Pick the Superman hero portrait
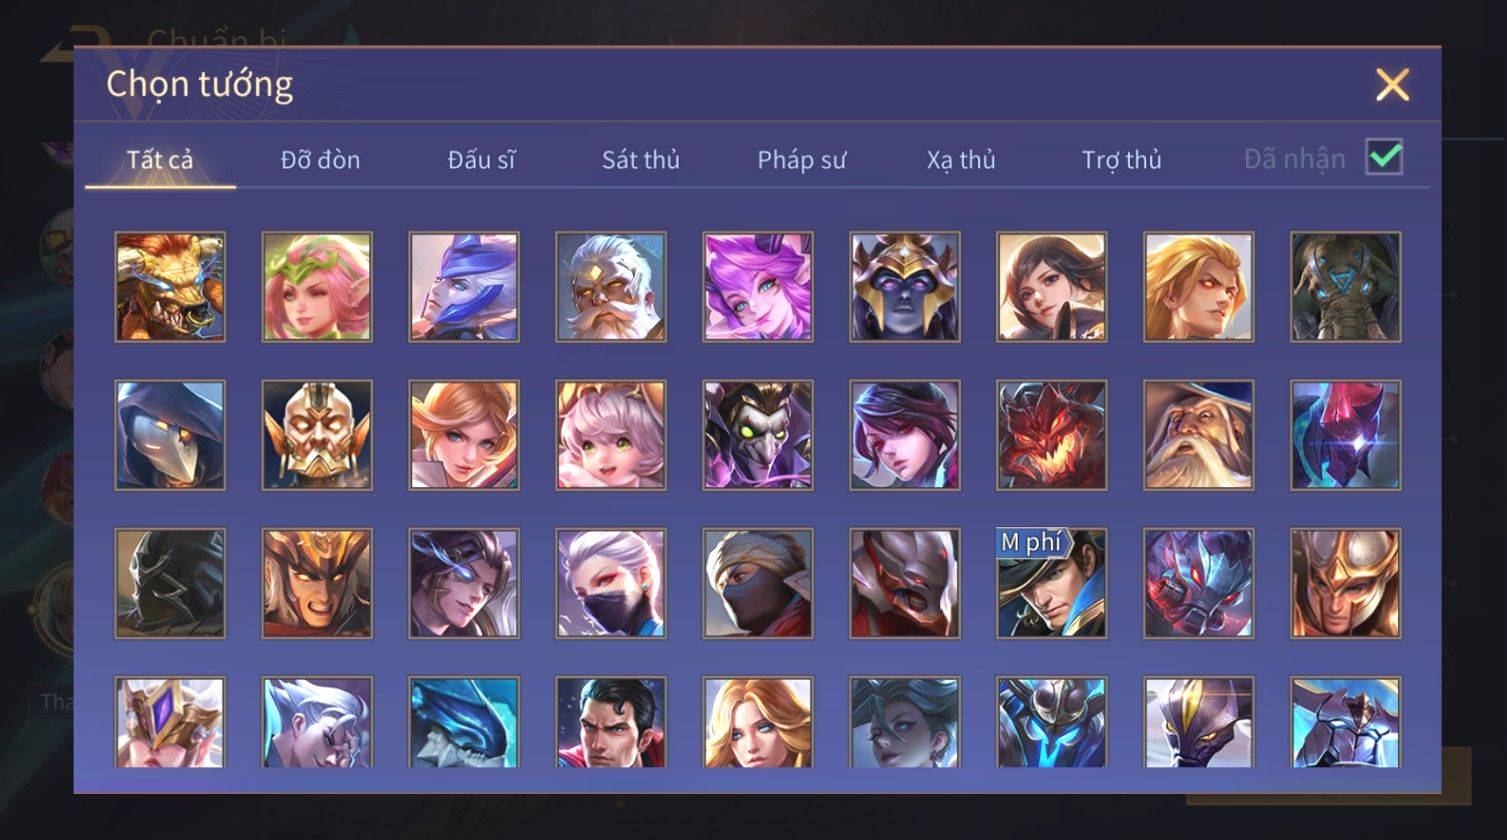 pyautogui.click(x=611, y=723)
